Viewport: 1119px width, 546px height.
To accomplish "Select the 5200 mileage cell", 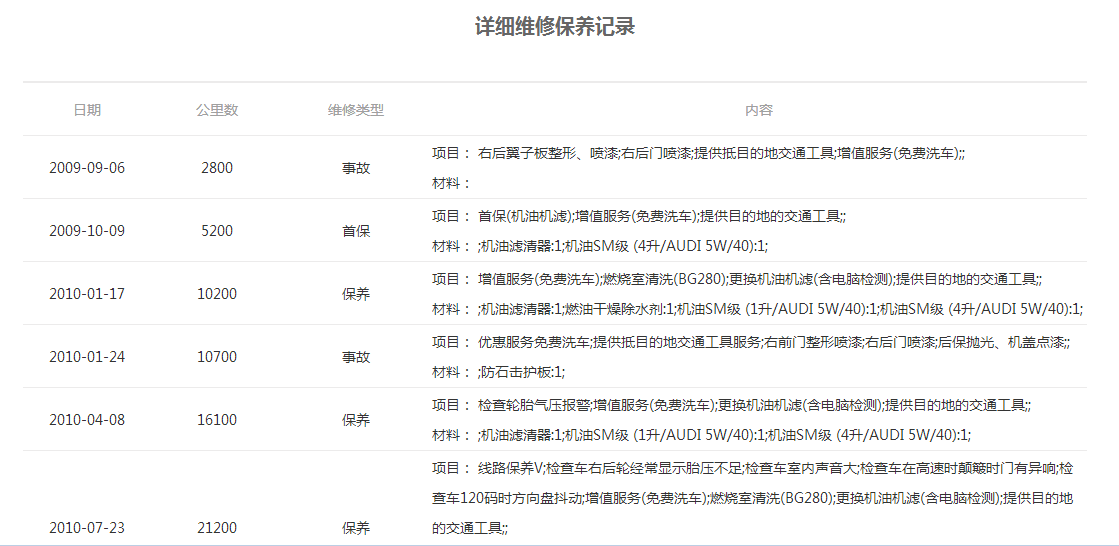I will pos(217,231).
